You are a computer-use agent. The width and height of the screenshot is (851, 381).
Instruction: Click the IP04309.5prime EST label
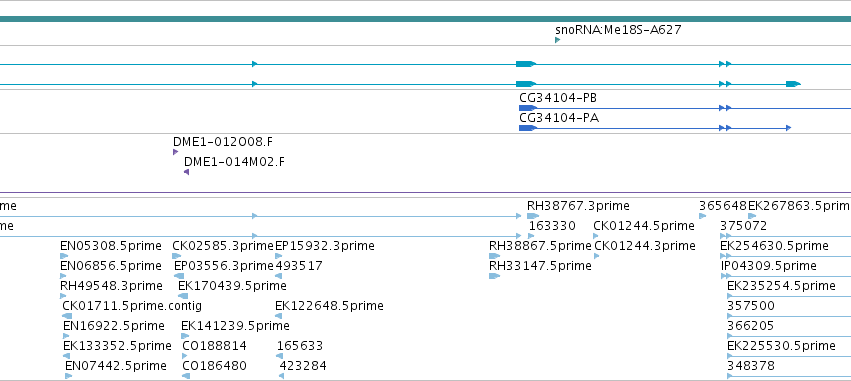[769, 265]
